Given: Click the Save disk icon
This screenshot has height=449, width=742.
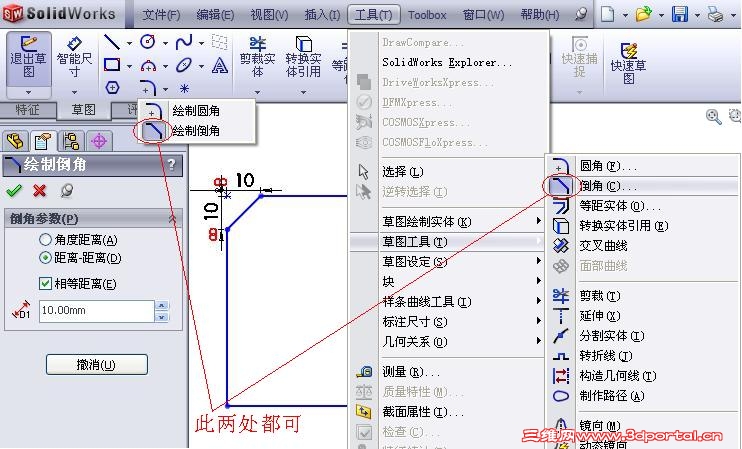Looking at the screenshot, I should click(x=680, y=14).
